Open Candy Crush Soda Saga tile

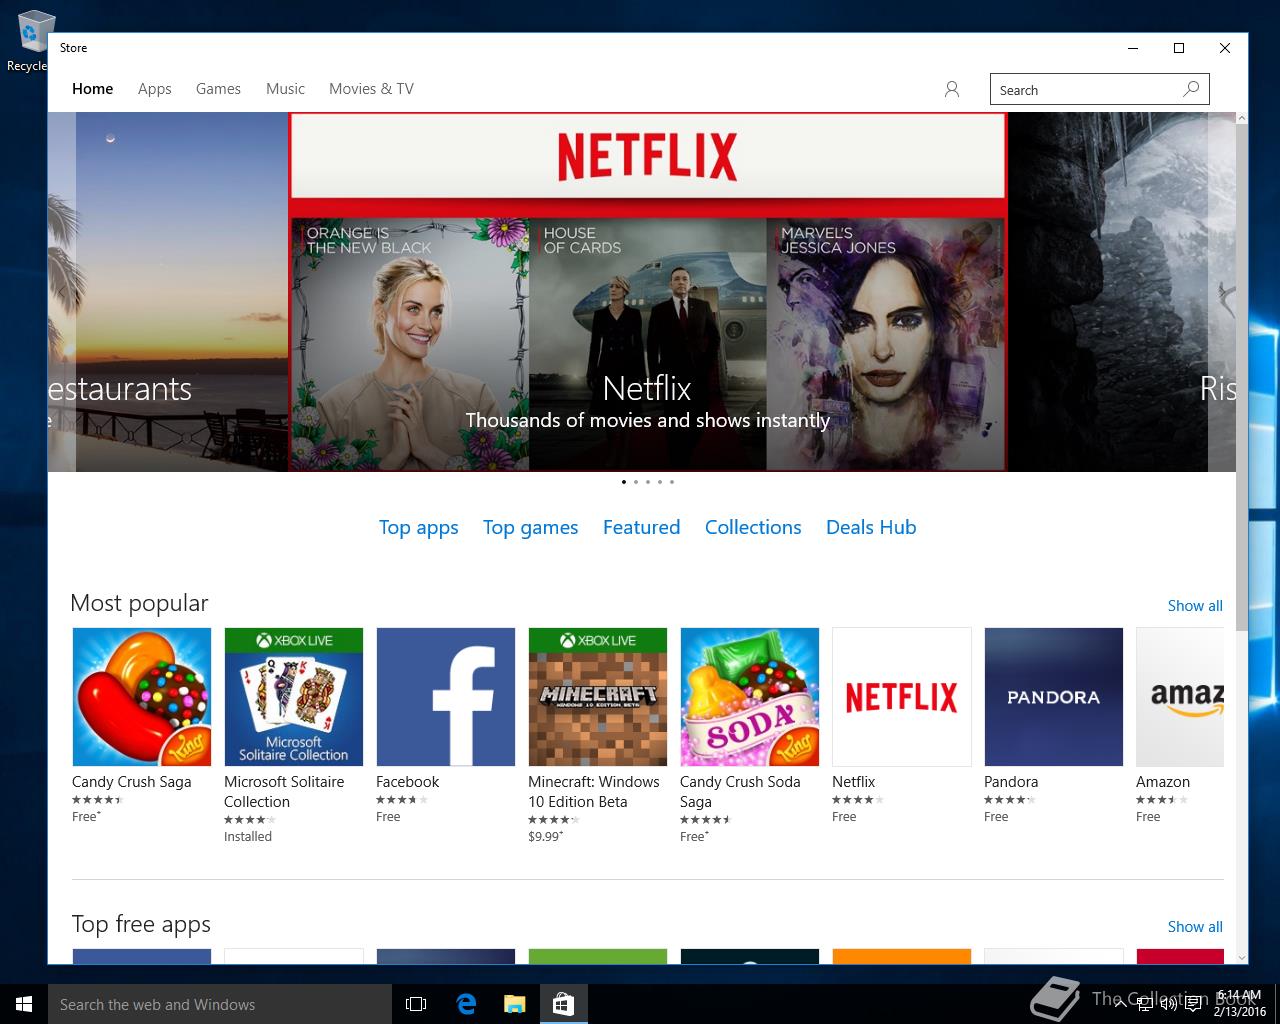point(749,697)
